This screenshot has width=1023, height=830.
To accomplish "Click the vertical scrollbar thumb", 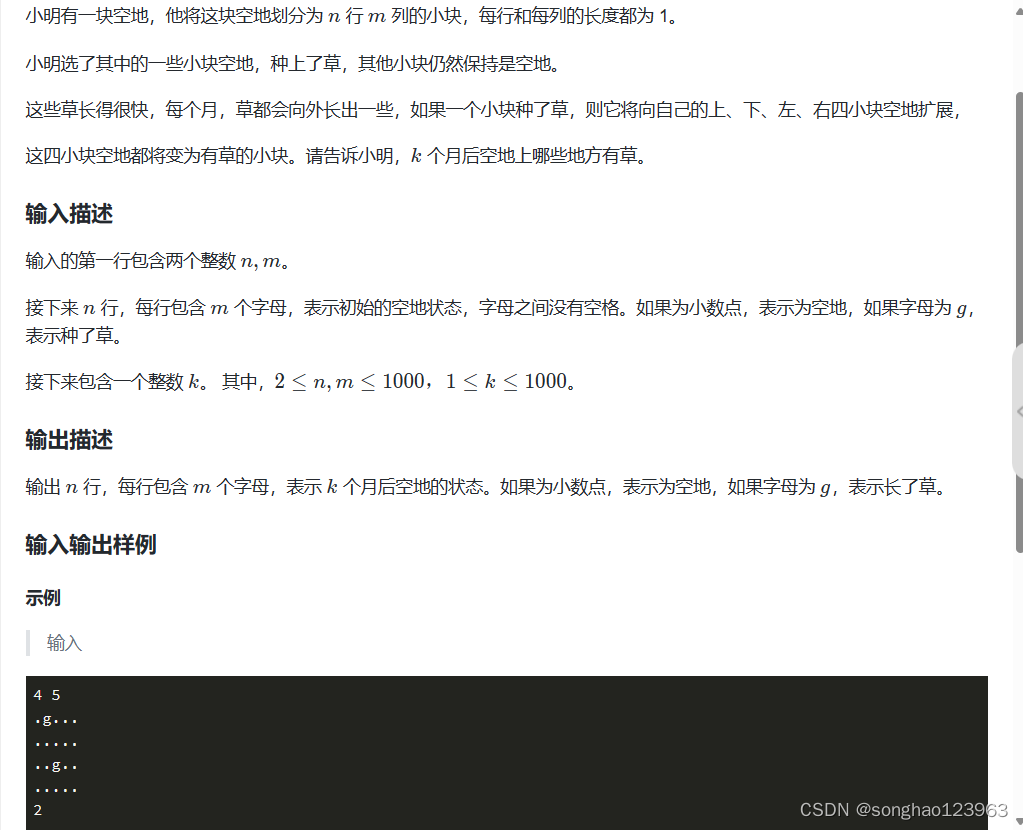I will (1019, 323).
